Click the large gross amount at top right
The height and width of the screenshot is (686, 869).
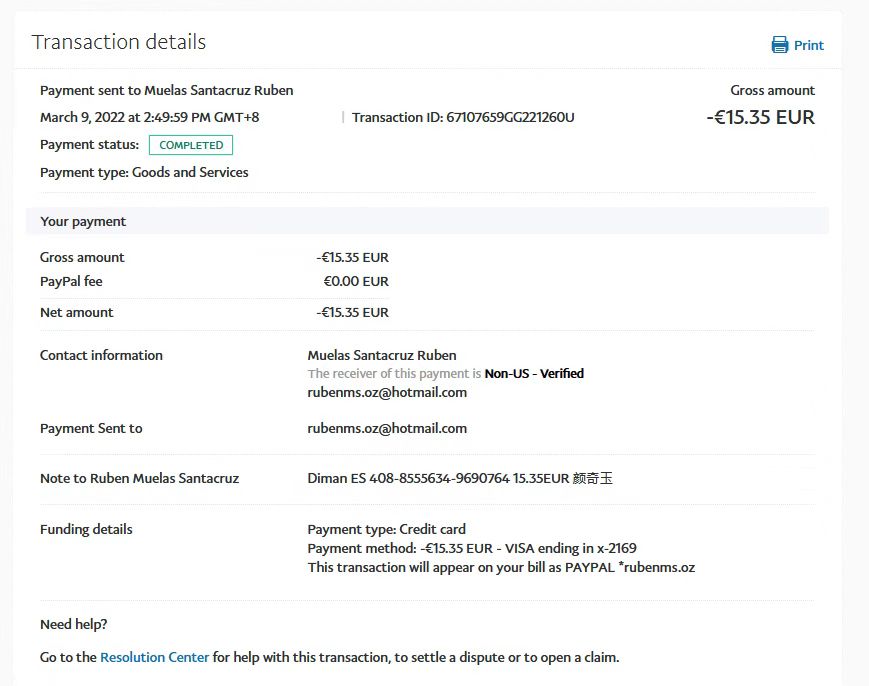pos(760,117)
